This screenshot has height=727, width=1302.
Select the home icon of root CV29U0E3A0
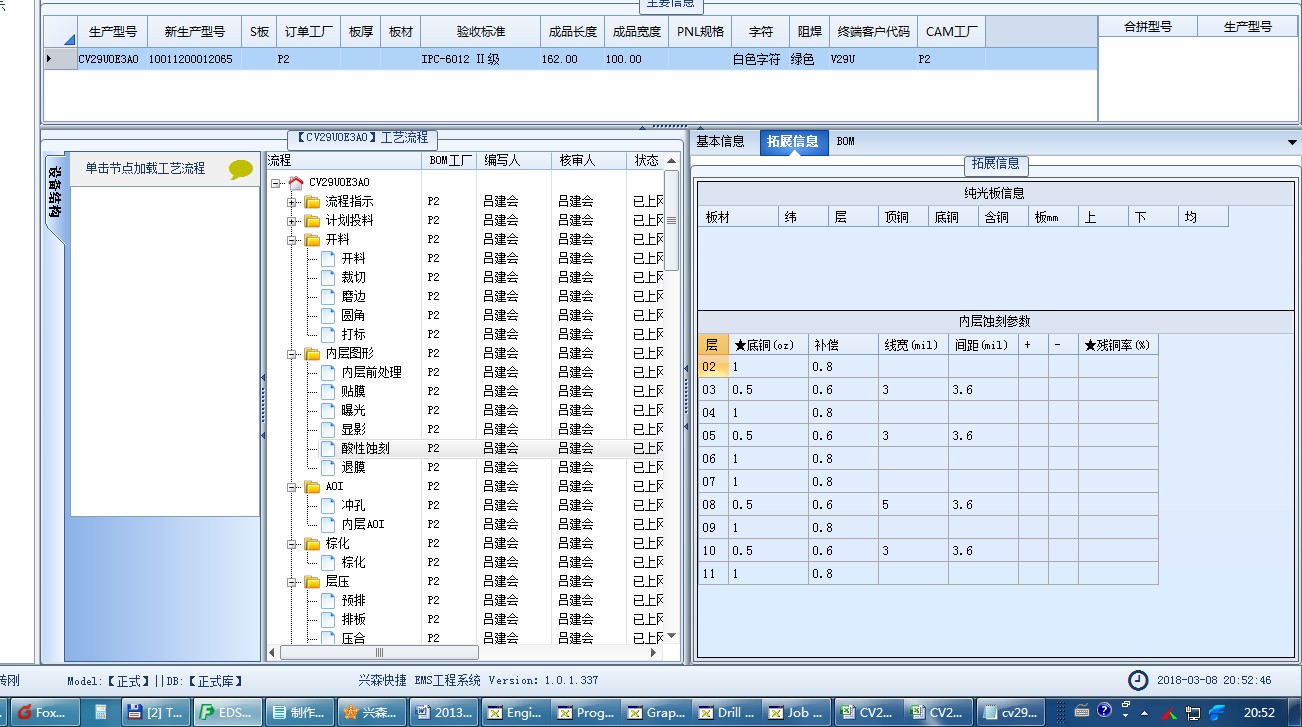click(295, 182)
